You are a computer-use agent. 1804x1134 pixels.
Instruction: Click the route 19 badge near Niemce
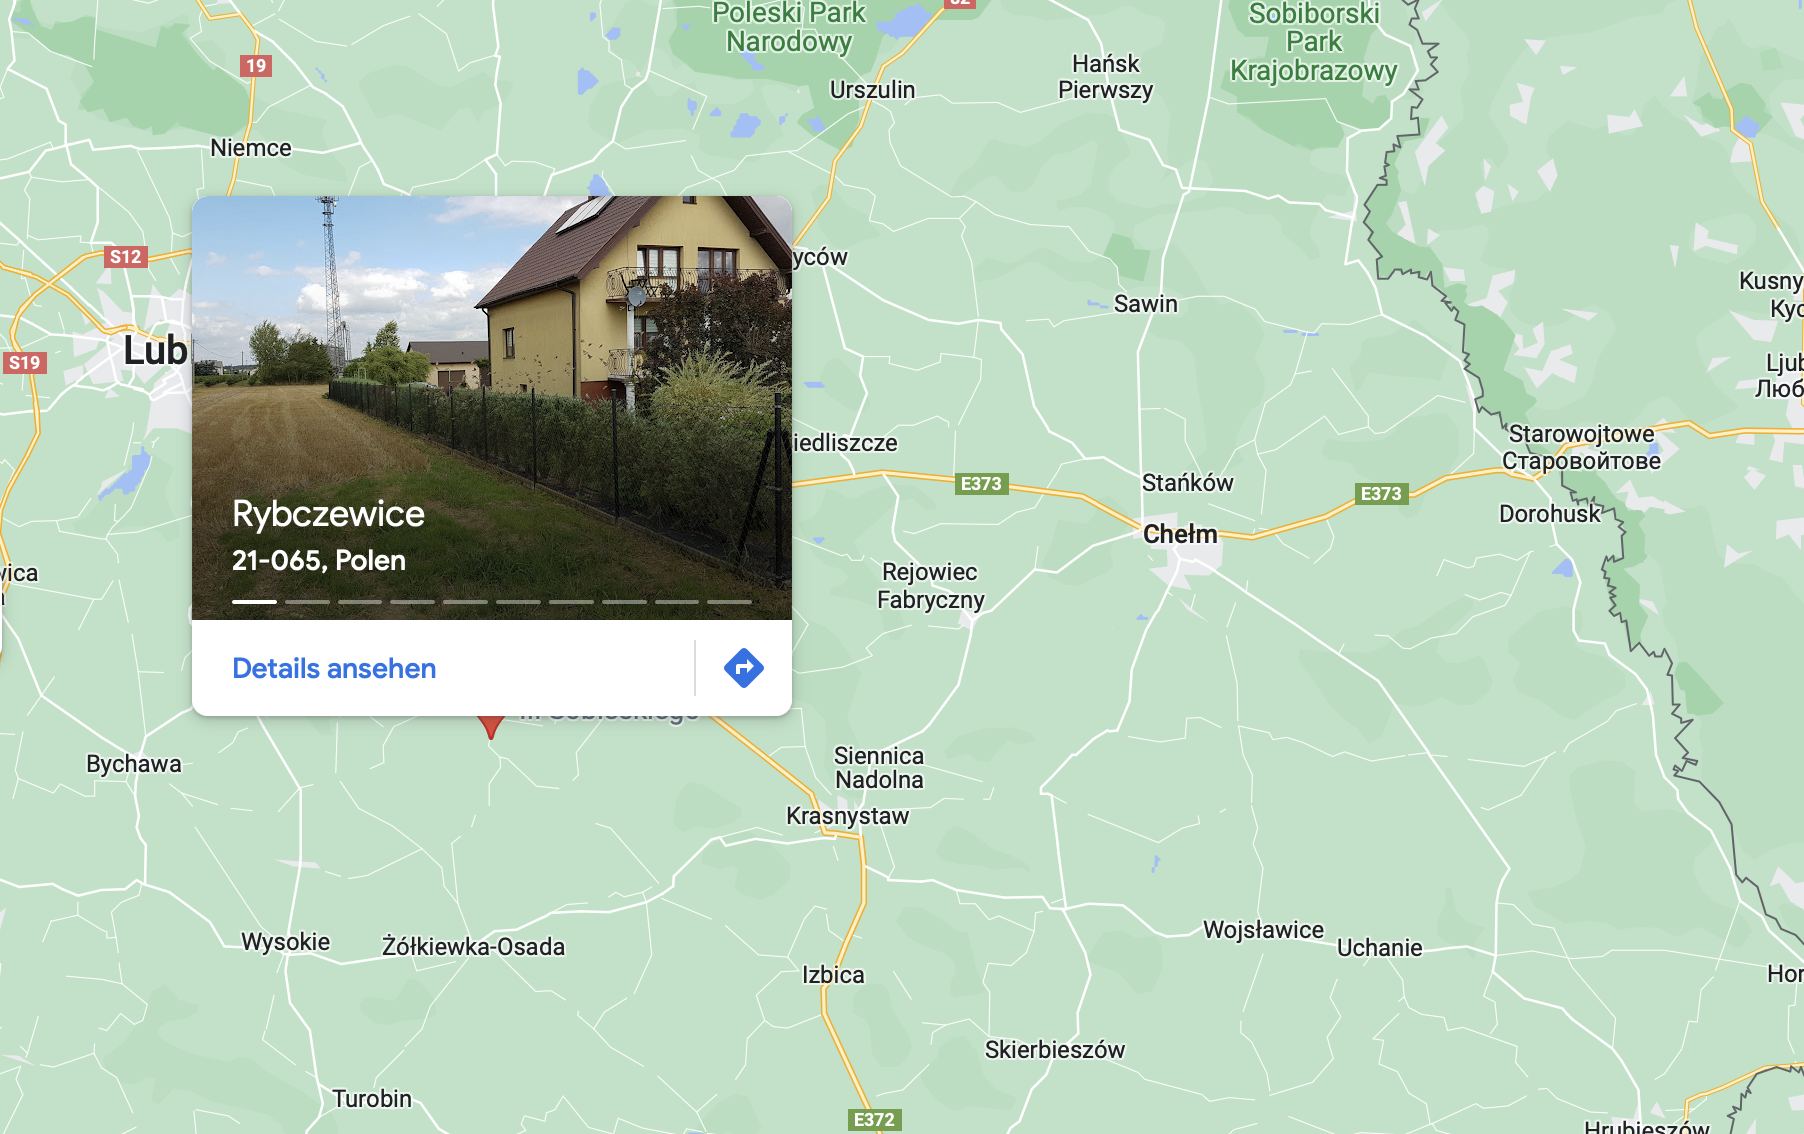click(x=256, y=66)
